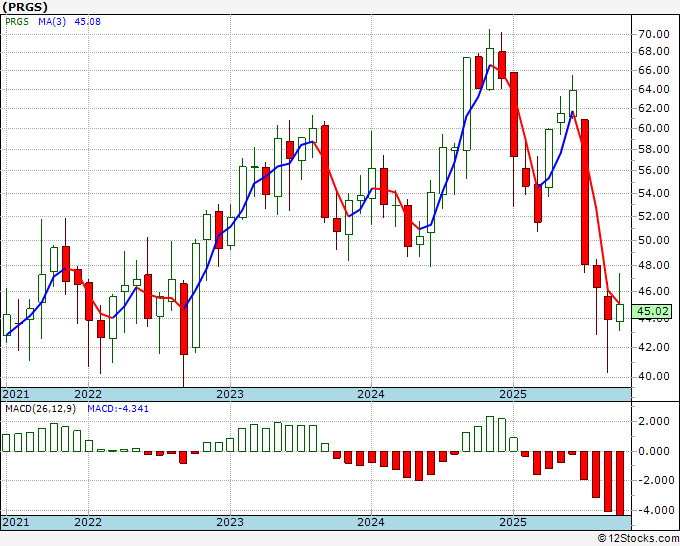Click 2025 on the MACD timeline
This screenshot has height=546, width=680.
point(513,522)
